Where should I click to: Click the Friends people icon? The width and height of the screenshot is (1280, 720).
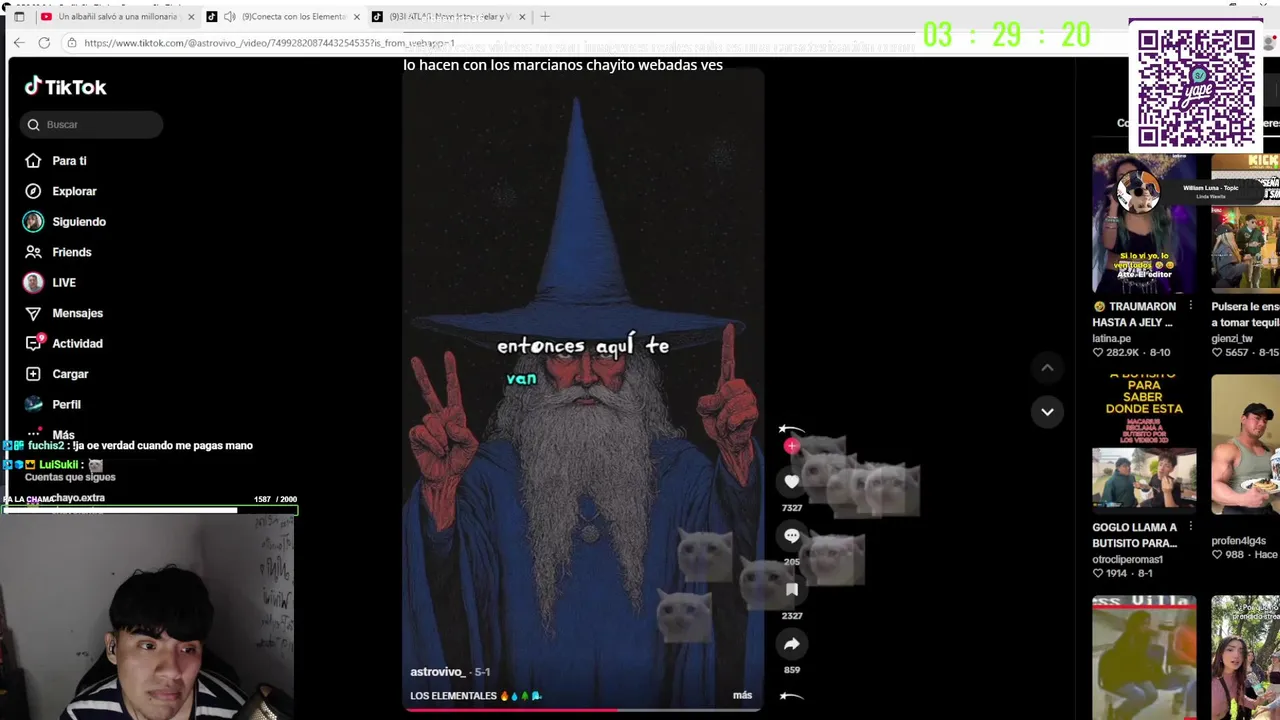34,252
